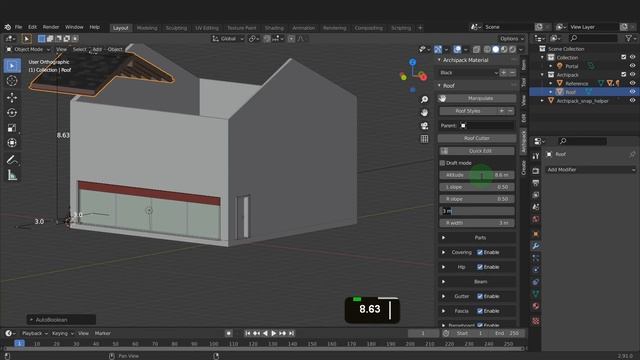Jump to the timeline start
Viewport: 640px width, 360px height.
[x=247, y=333]
